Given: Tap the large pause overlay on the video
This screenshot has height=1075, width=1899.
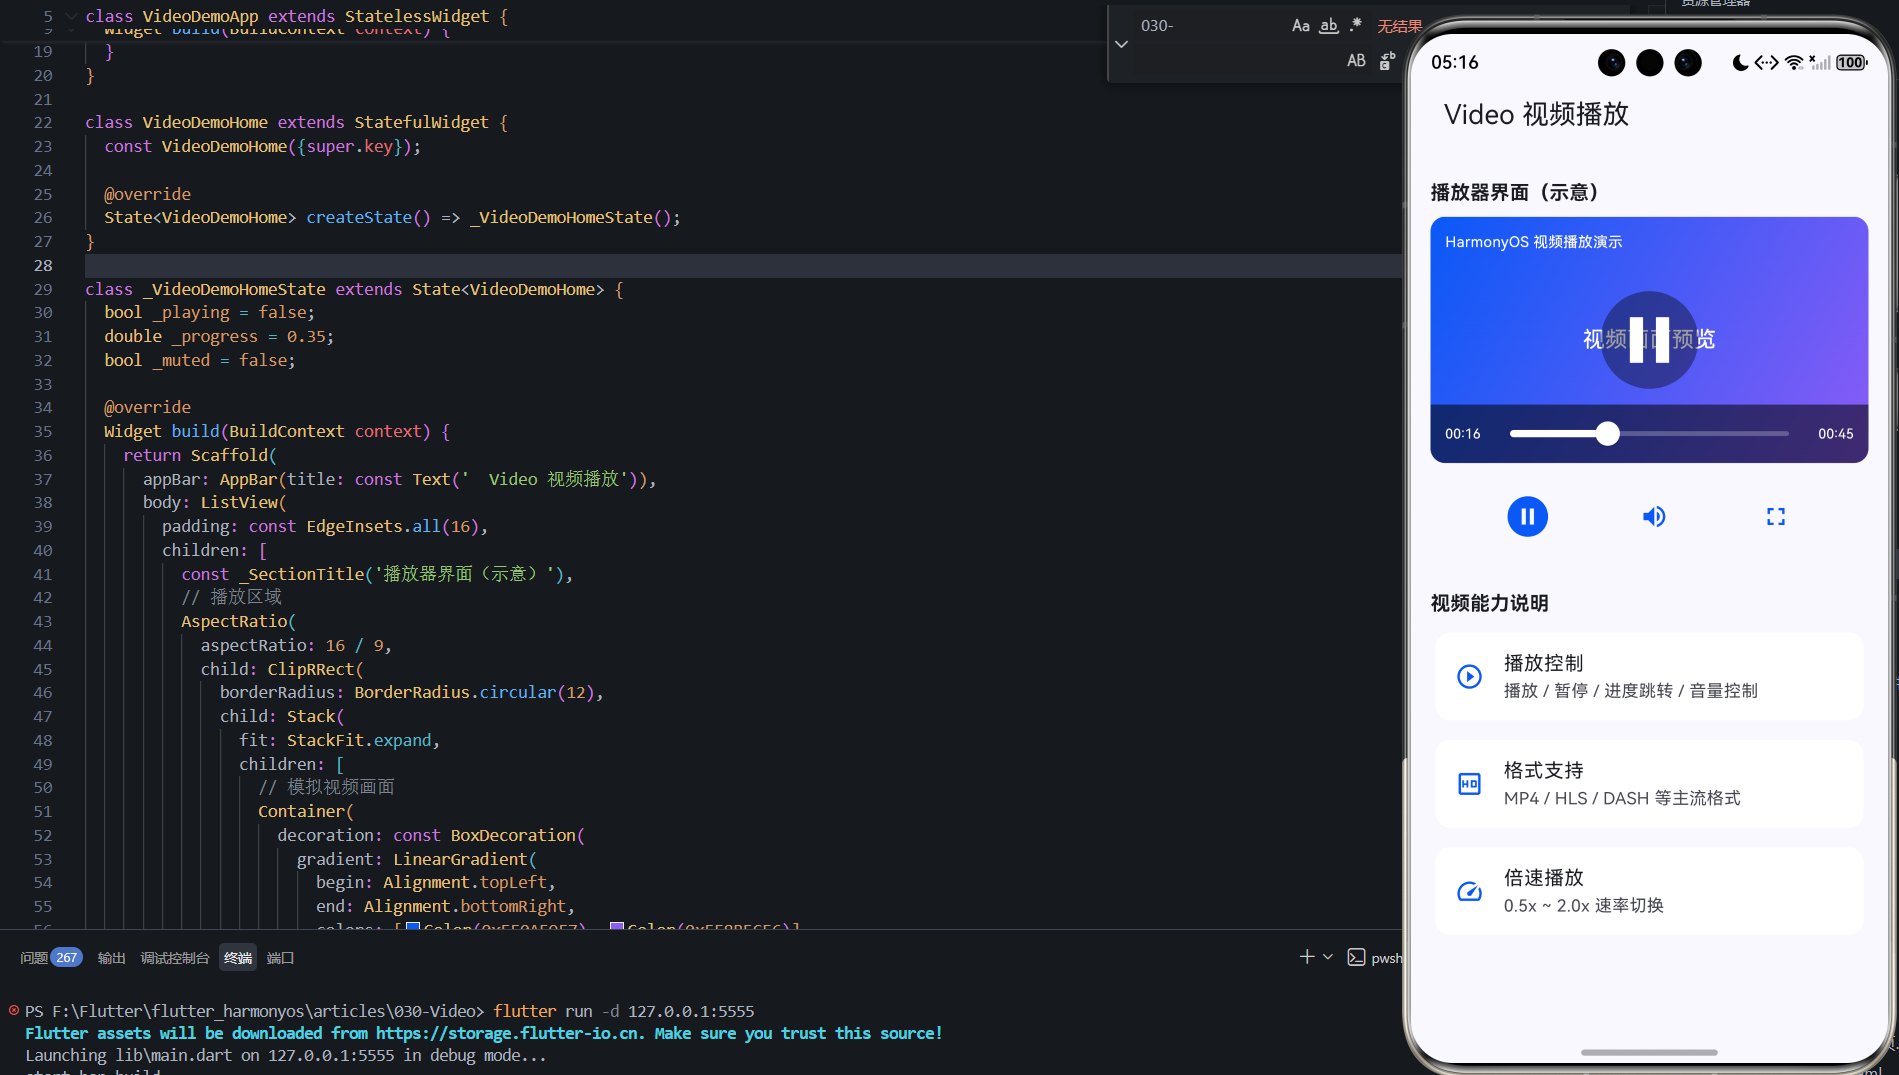Looking at the screenshot, I should [x=1649, y=339].
